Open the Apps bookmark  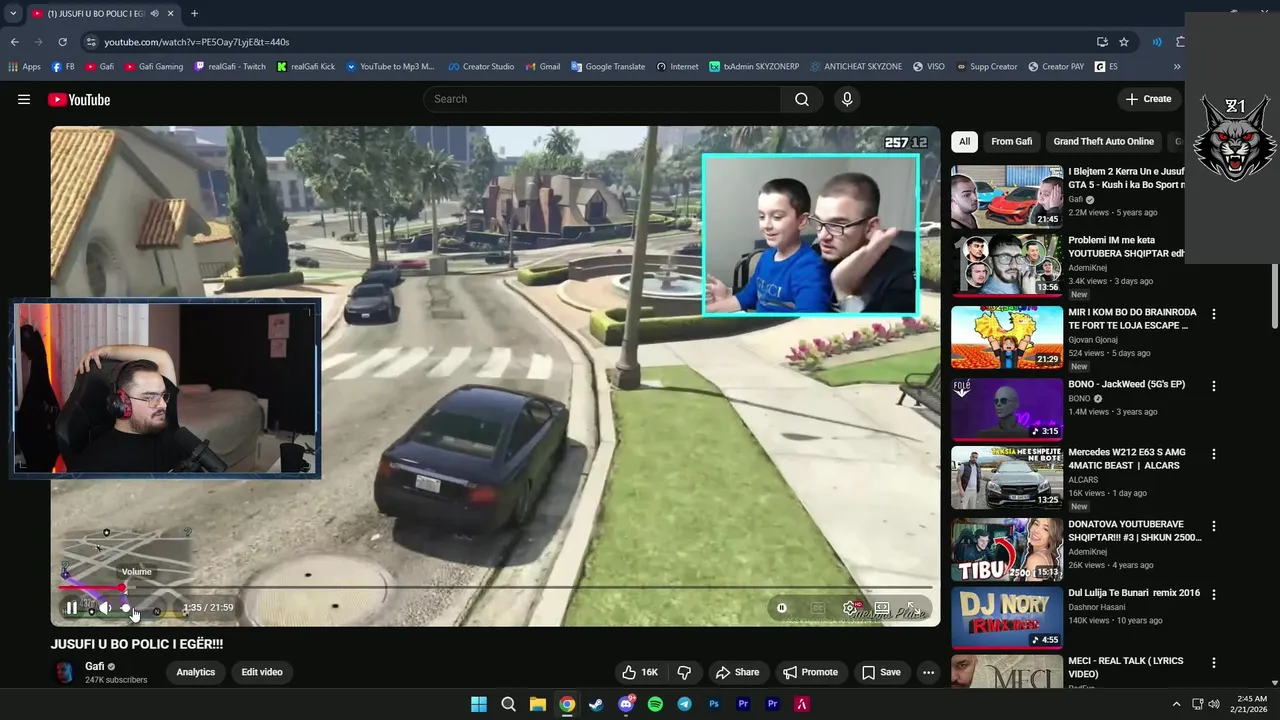[x=24, y=67]
